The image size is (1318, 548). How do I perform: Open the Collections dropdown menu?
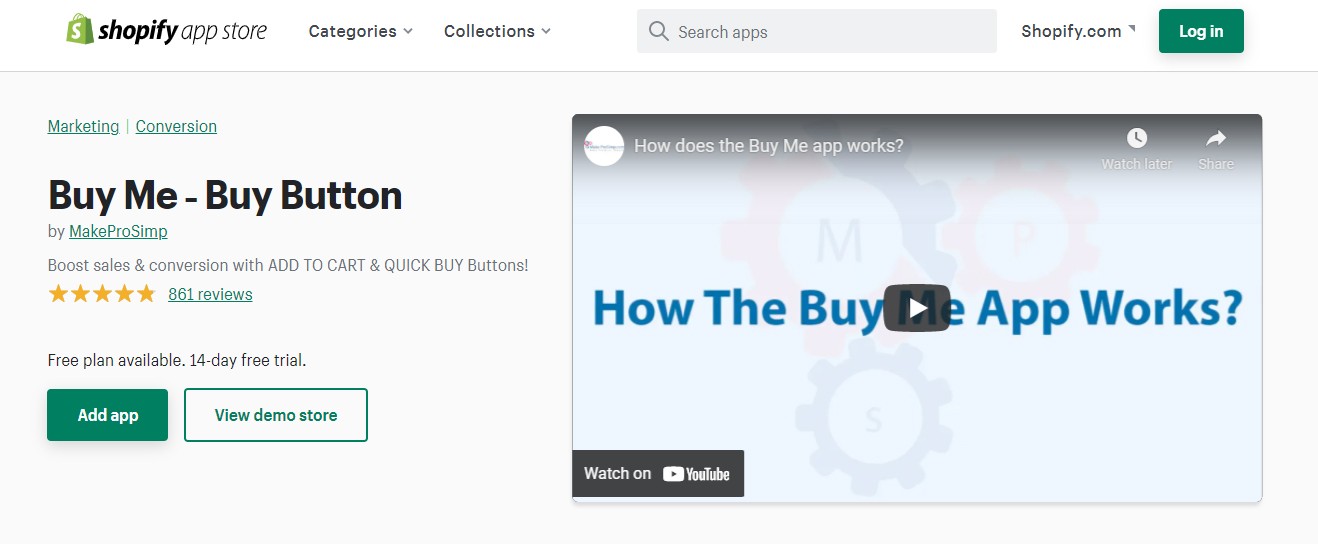point(497,31)
